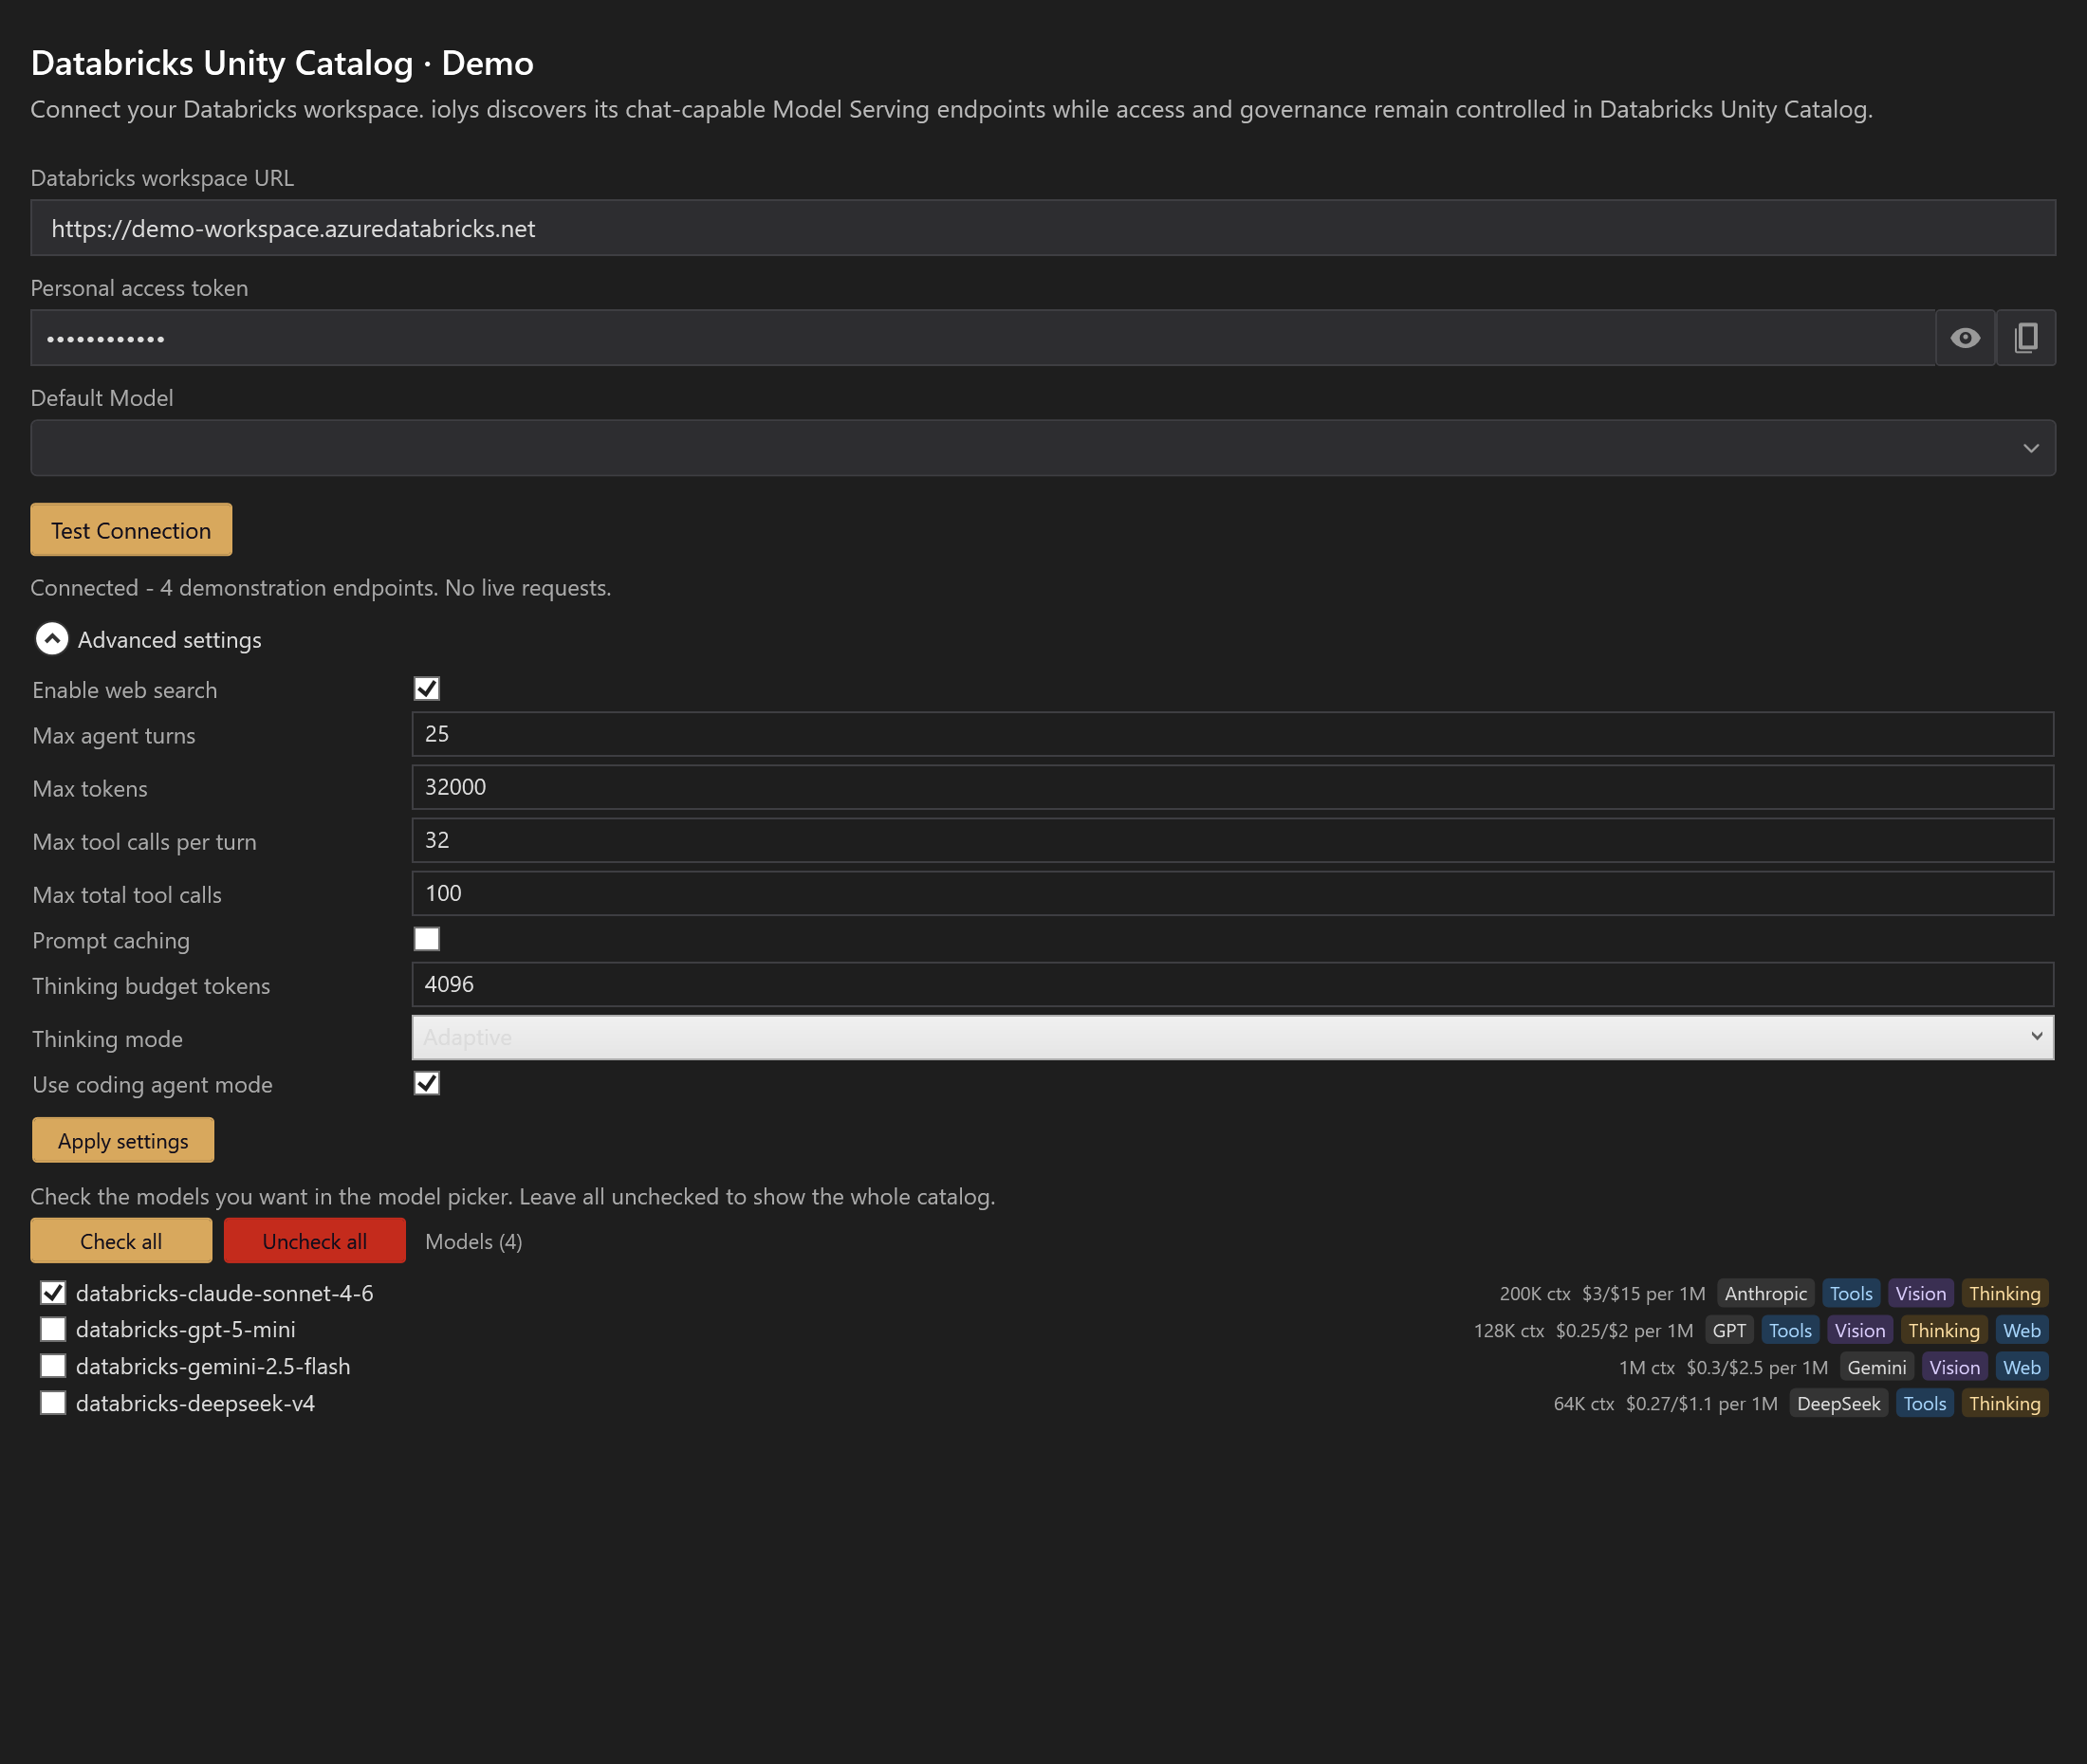Click the Web tag on gpt-5-mini row
The width and height of the screenshot is (2087, 1764).
(2022, 1330)
